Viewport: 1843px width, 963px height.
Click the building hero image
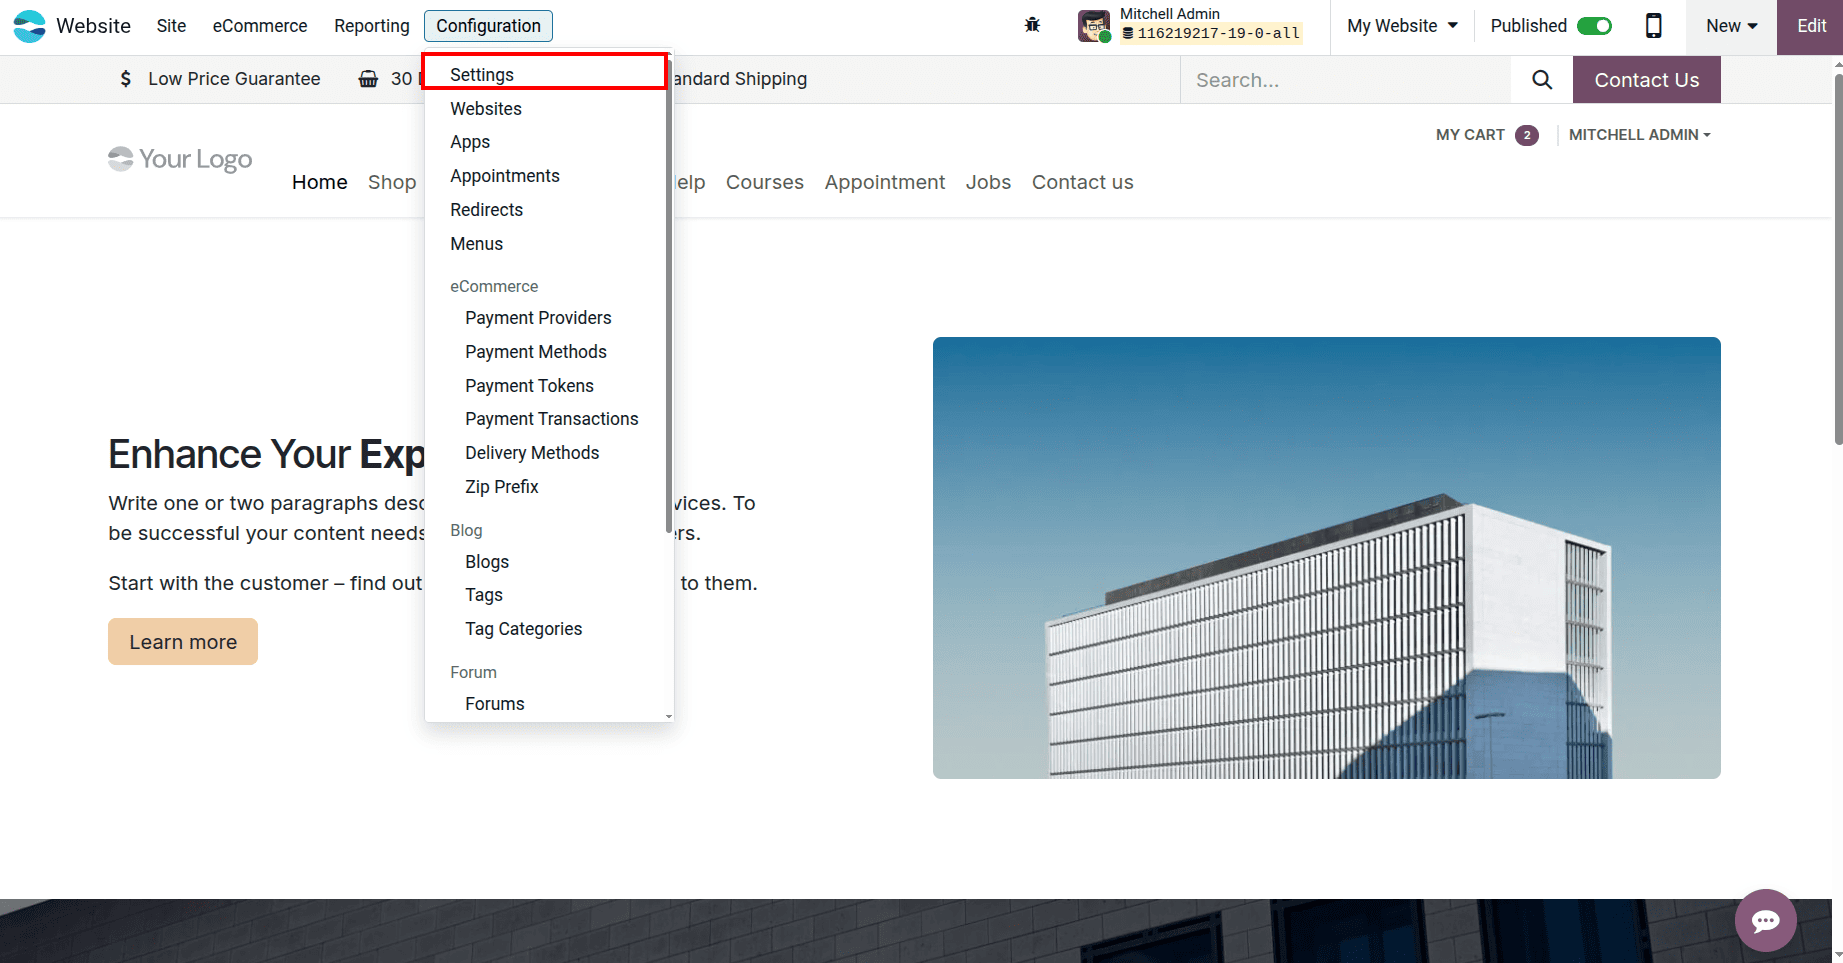pos(1327,558)
